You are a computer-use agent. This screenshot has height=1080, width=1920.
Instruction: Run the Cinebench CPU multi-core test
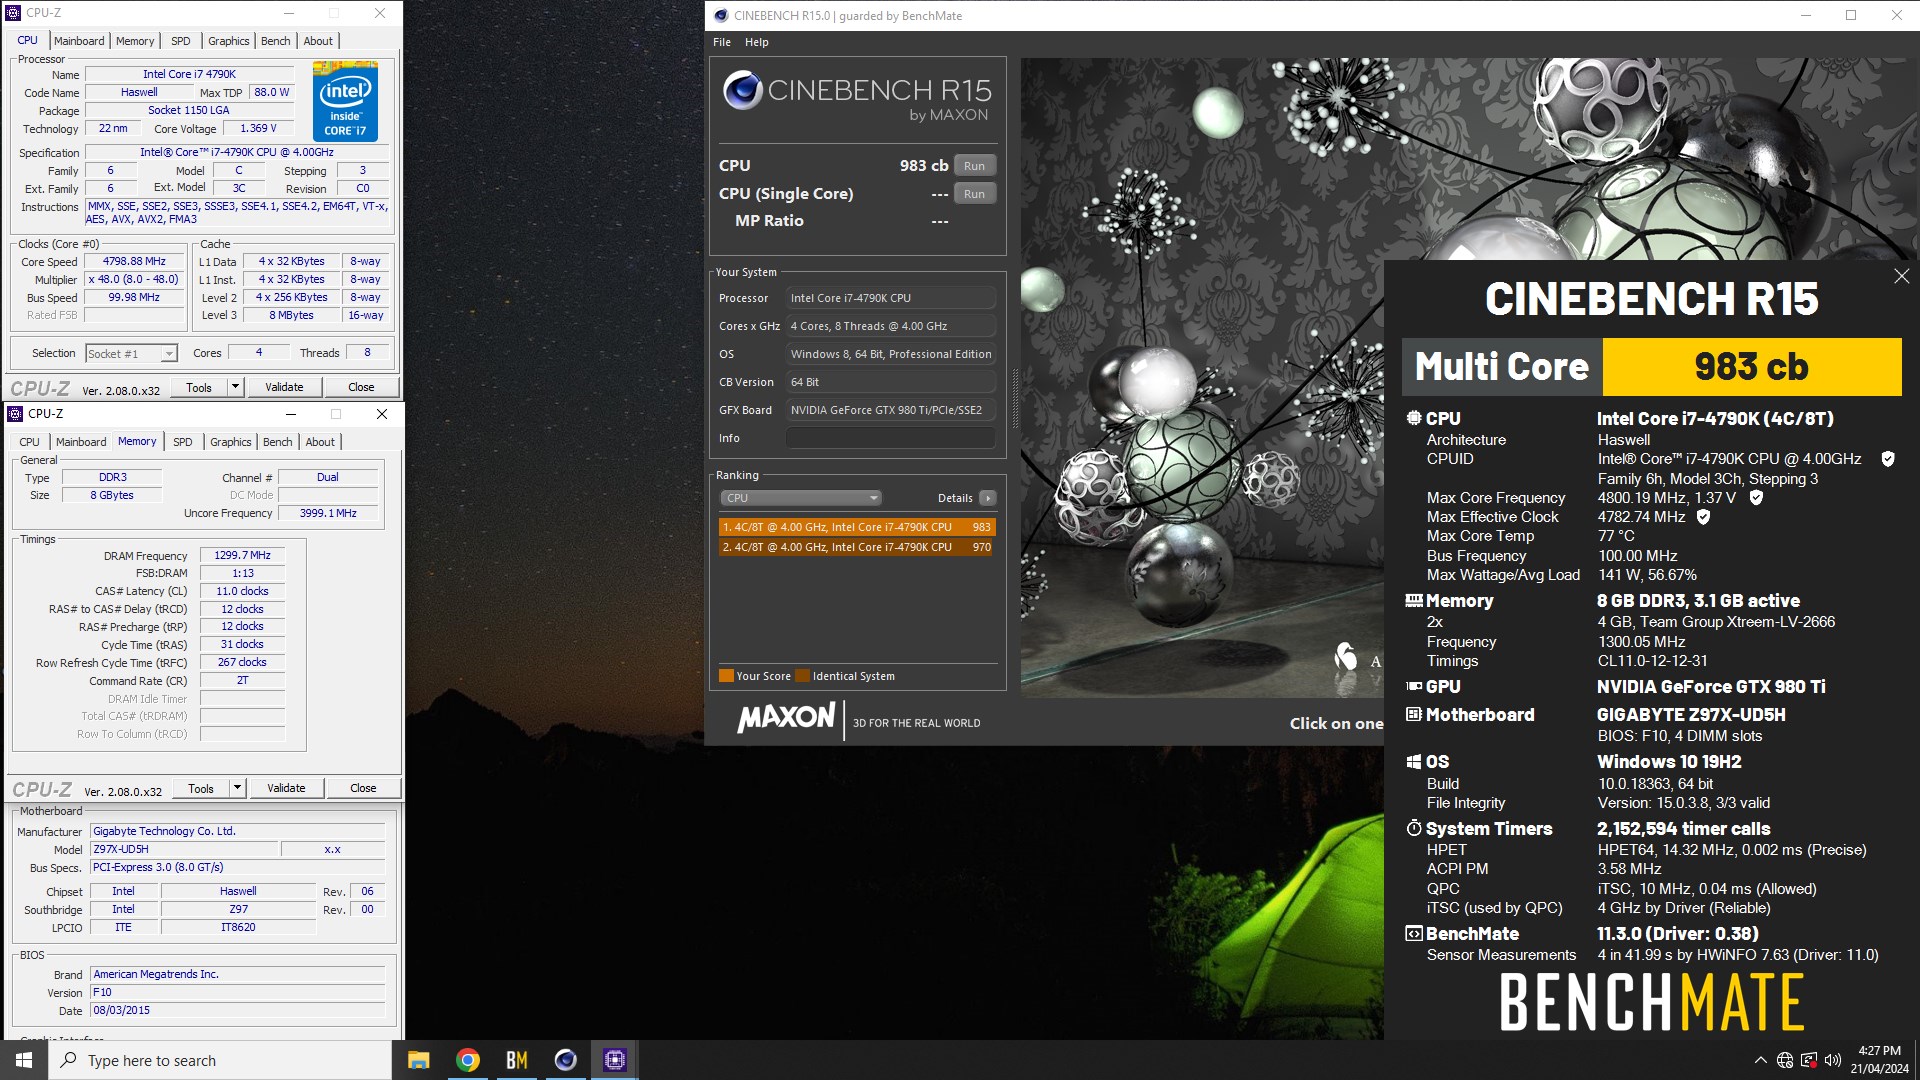click(x=974, y=166)
